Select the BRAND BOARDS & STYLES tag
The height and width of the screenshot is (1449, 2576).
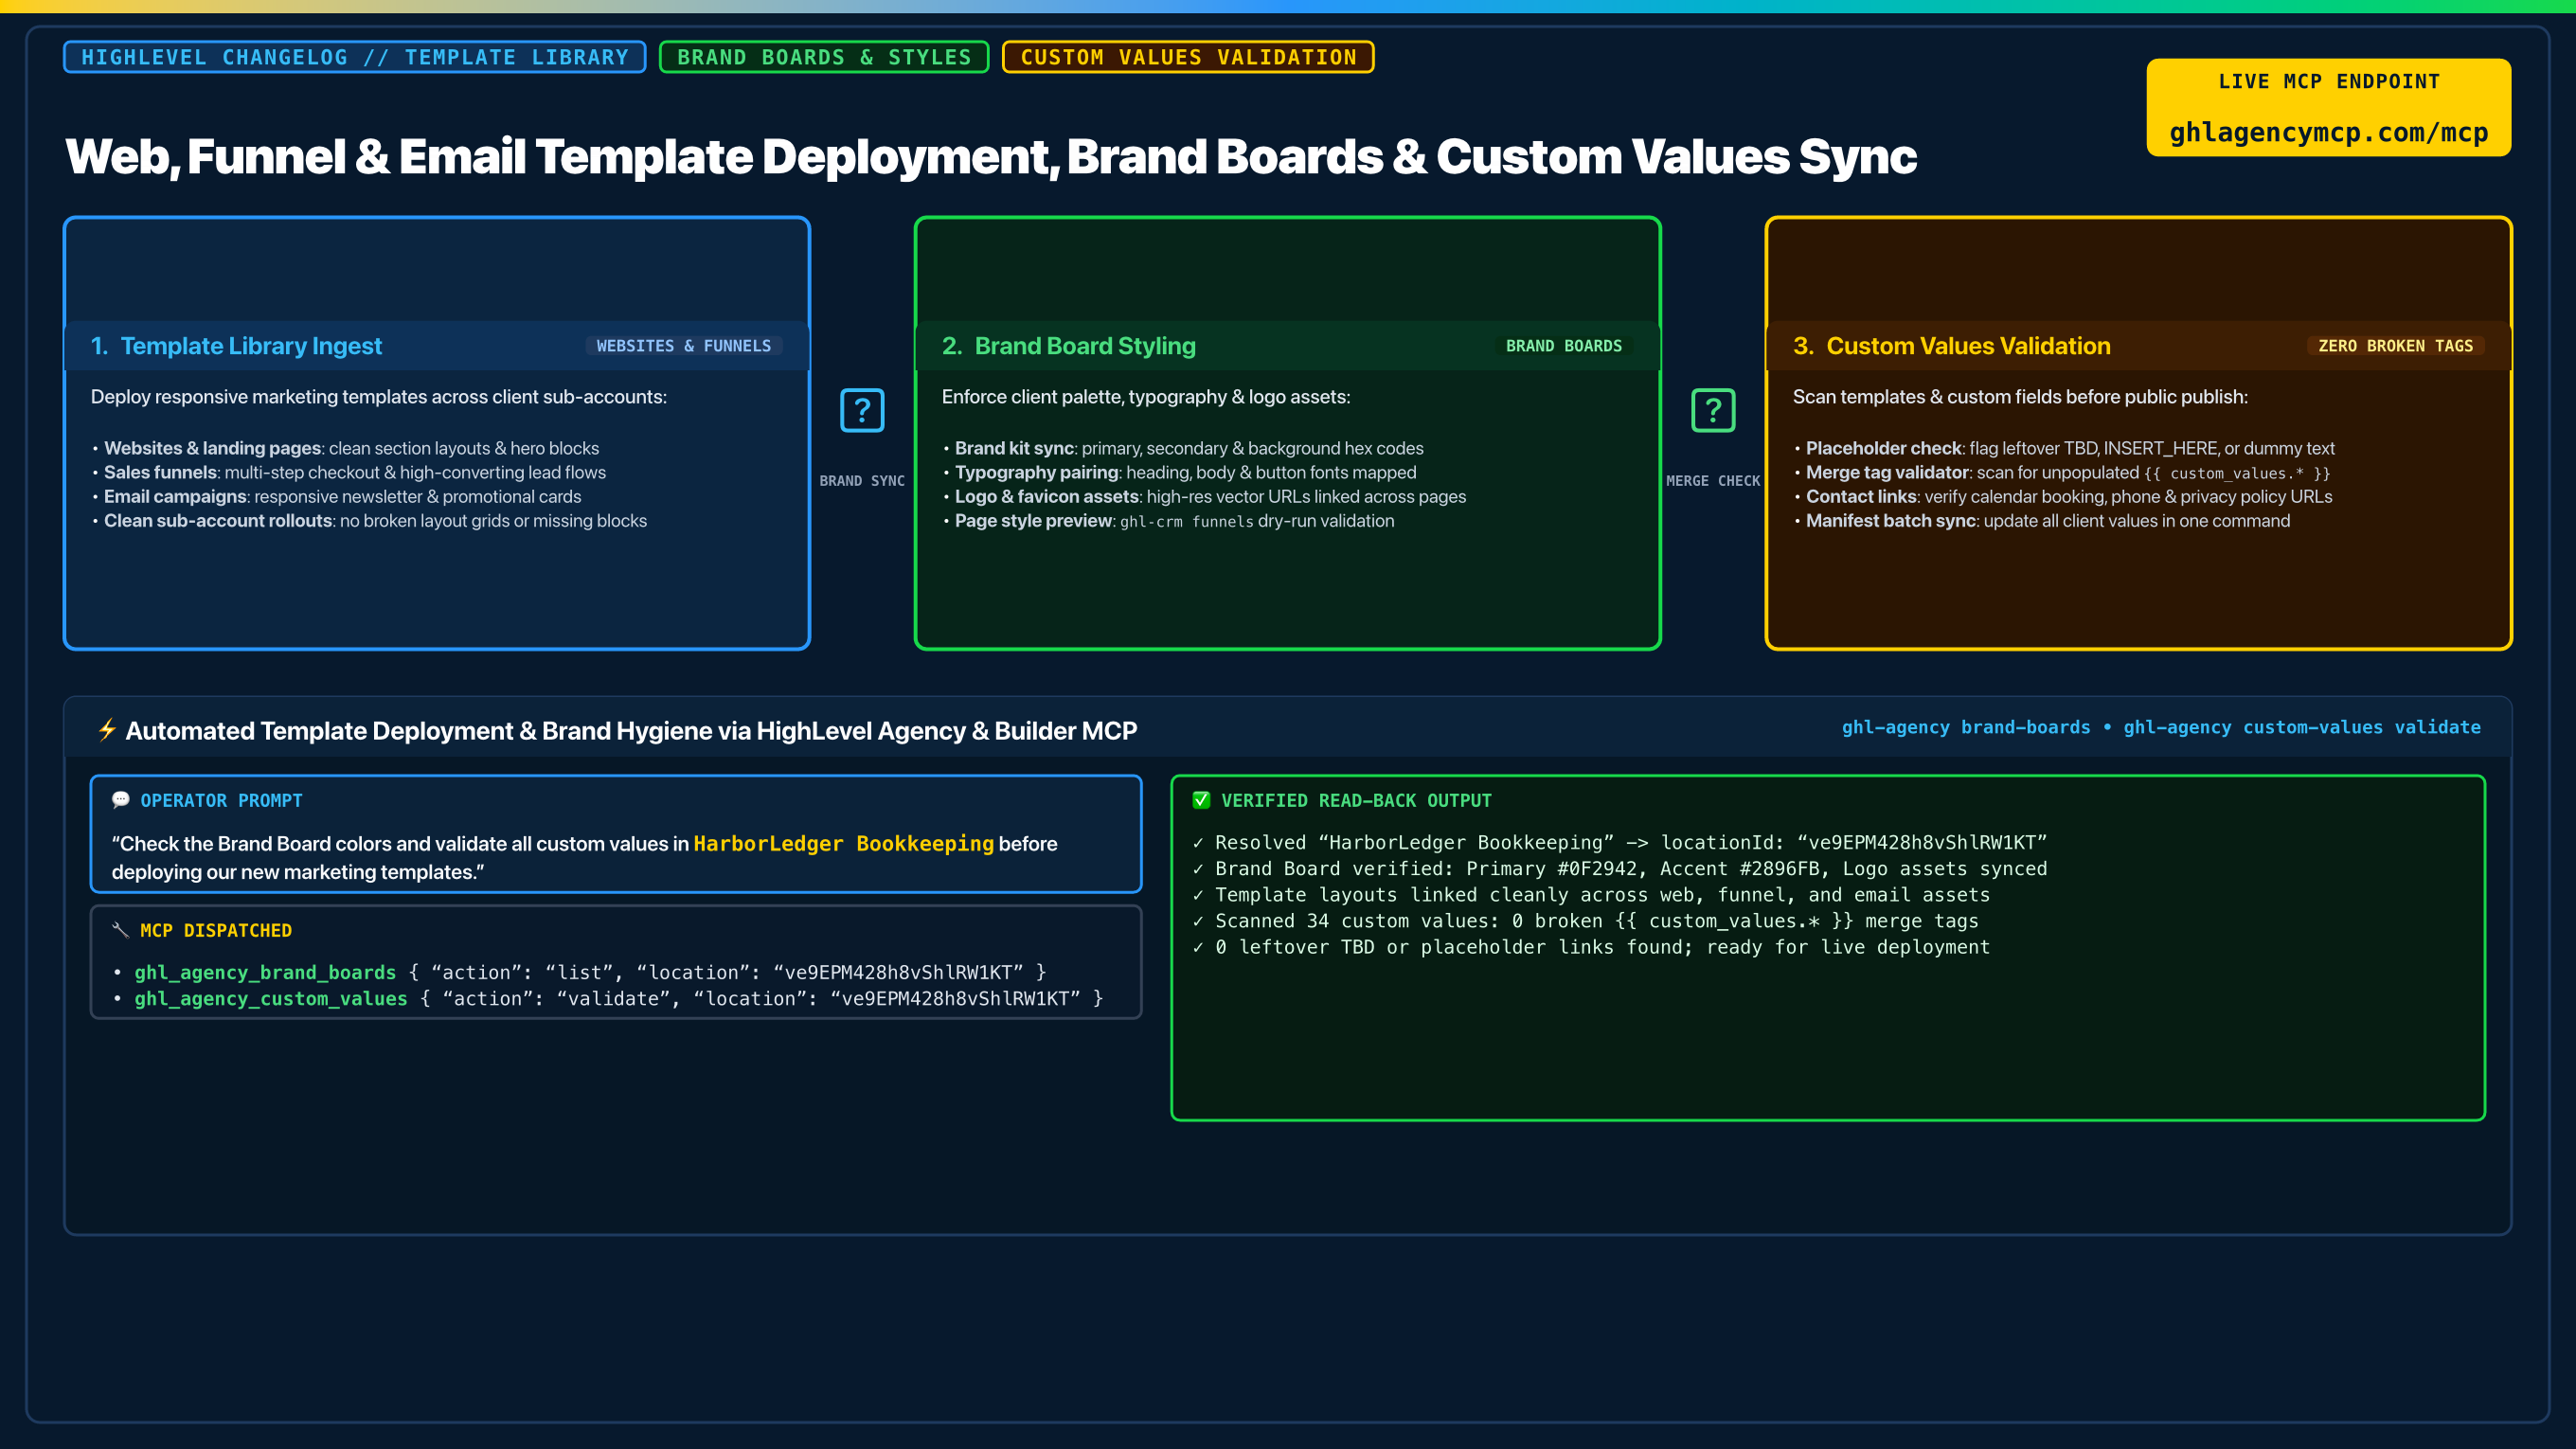coord(824,57)
